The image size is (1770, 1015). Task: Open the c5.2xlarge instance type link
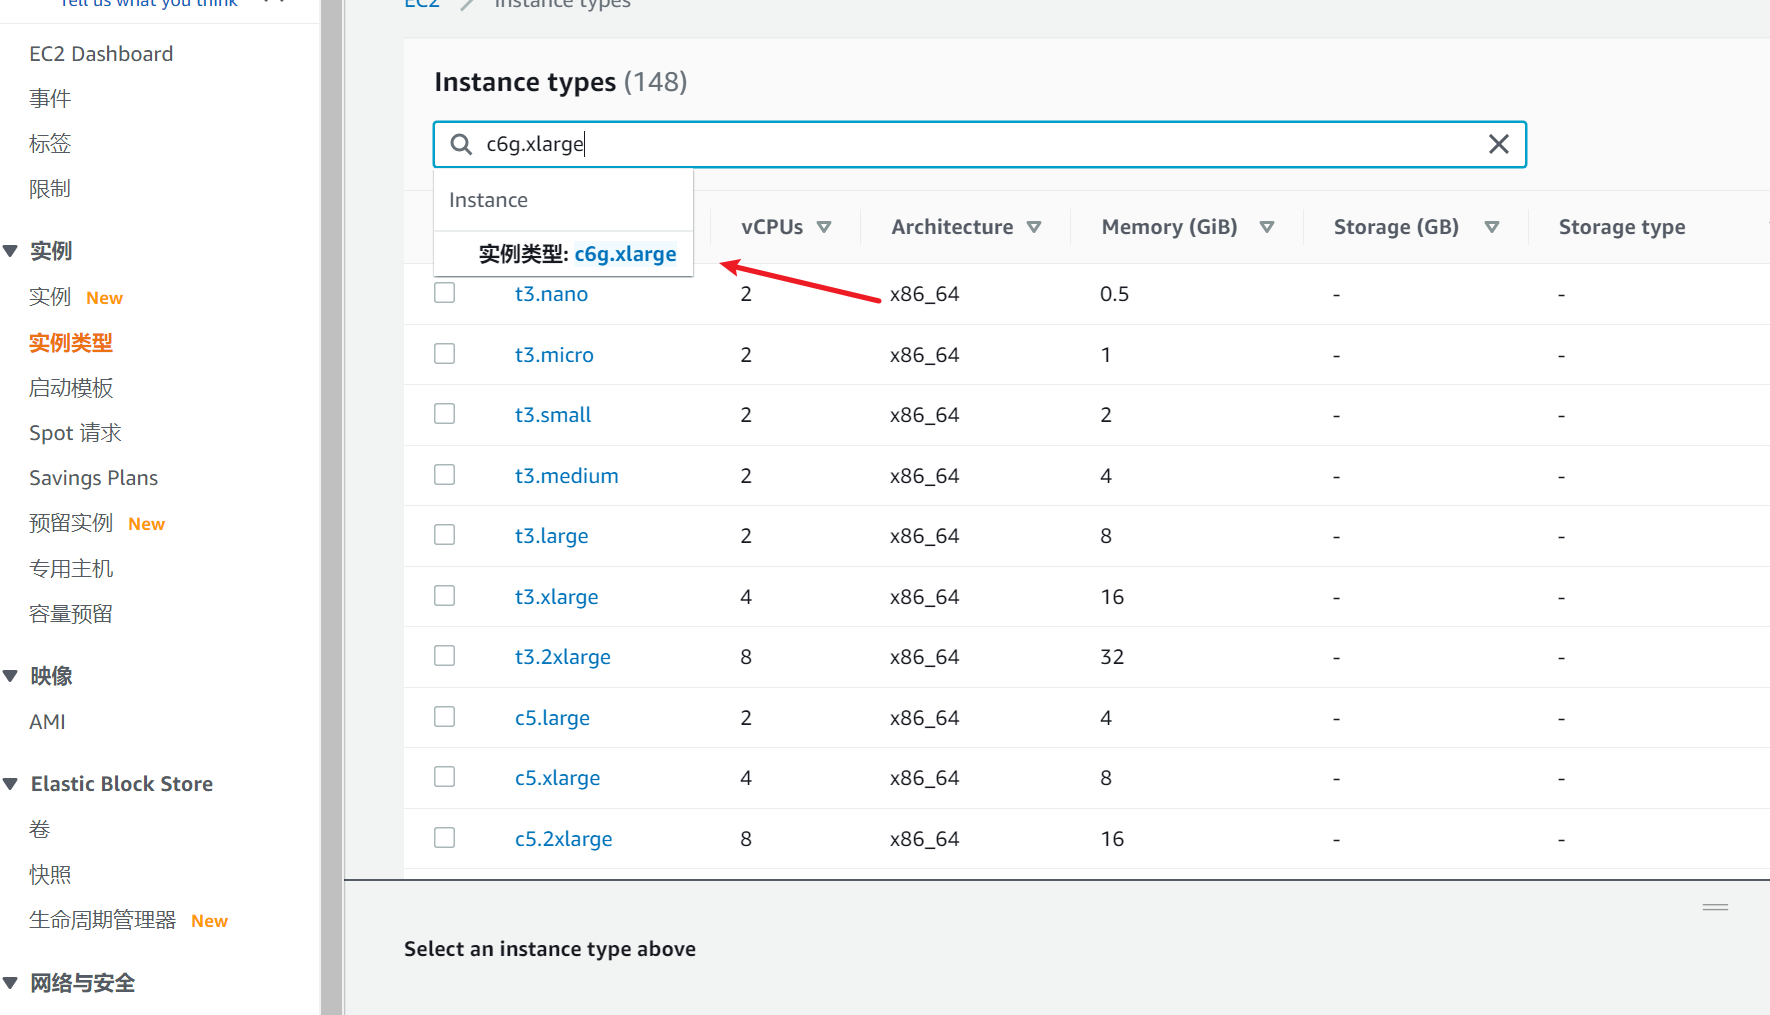[x=563, y=839]
